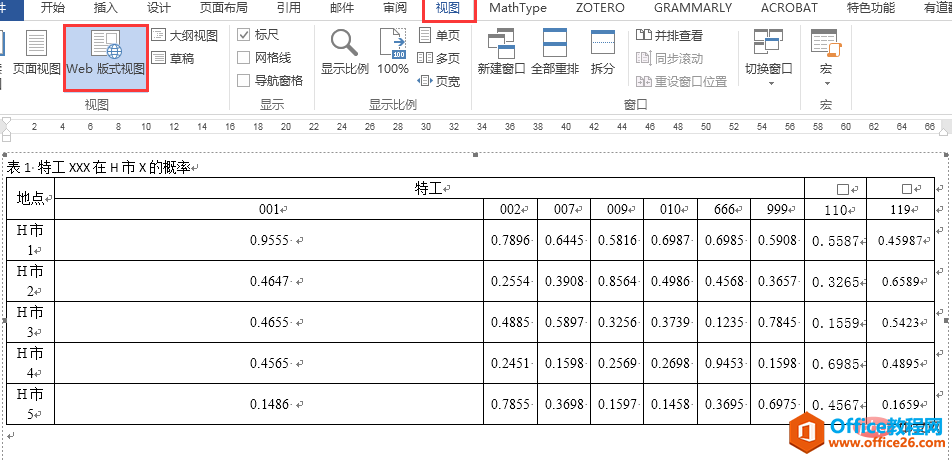Choose 单页 single page view
The height and width of the screenshot is (460, 952).
439,36
